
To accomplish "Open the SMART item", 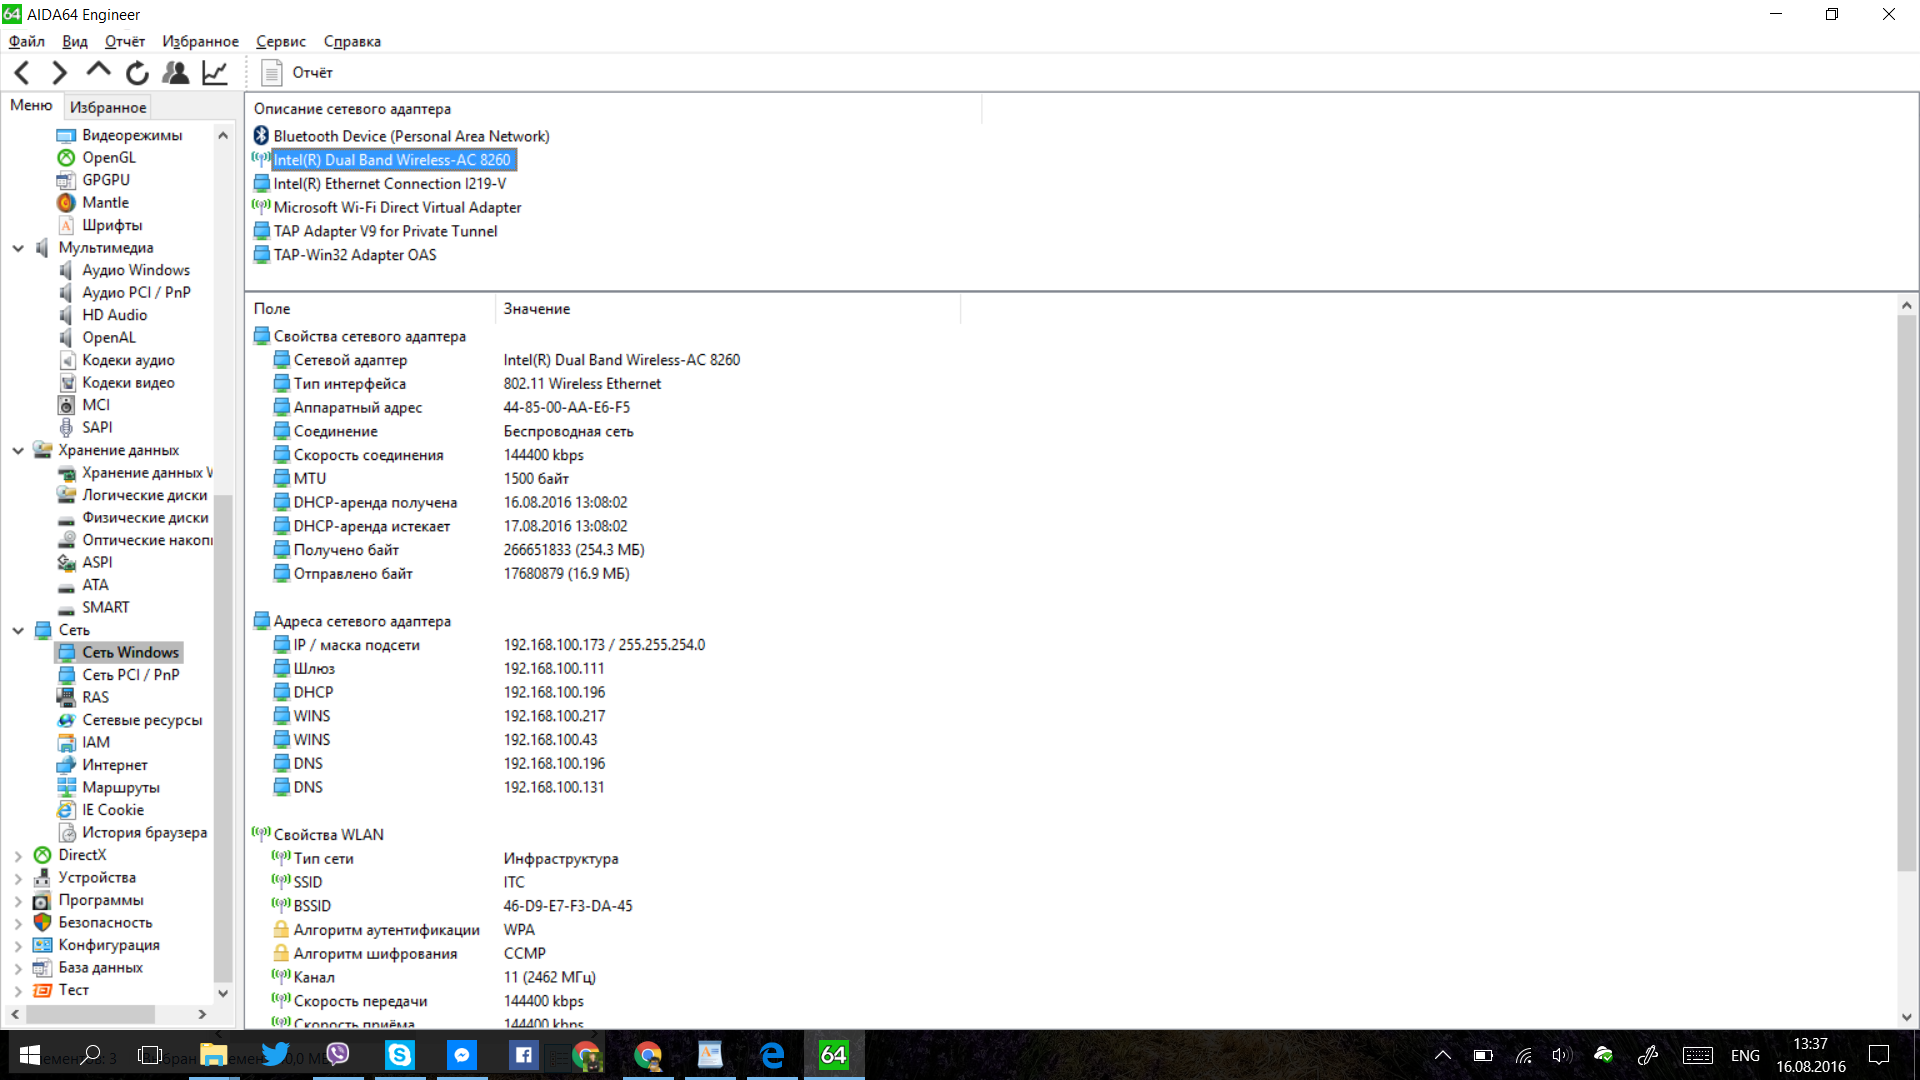I will pos(105,607).
